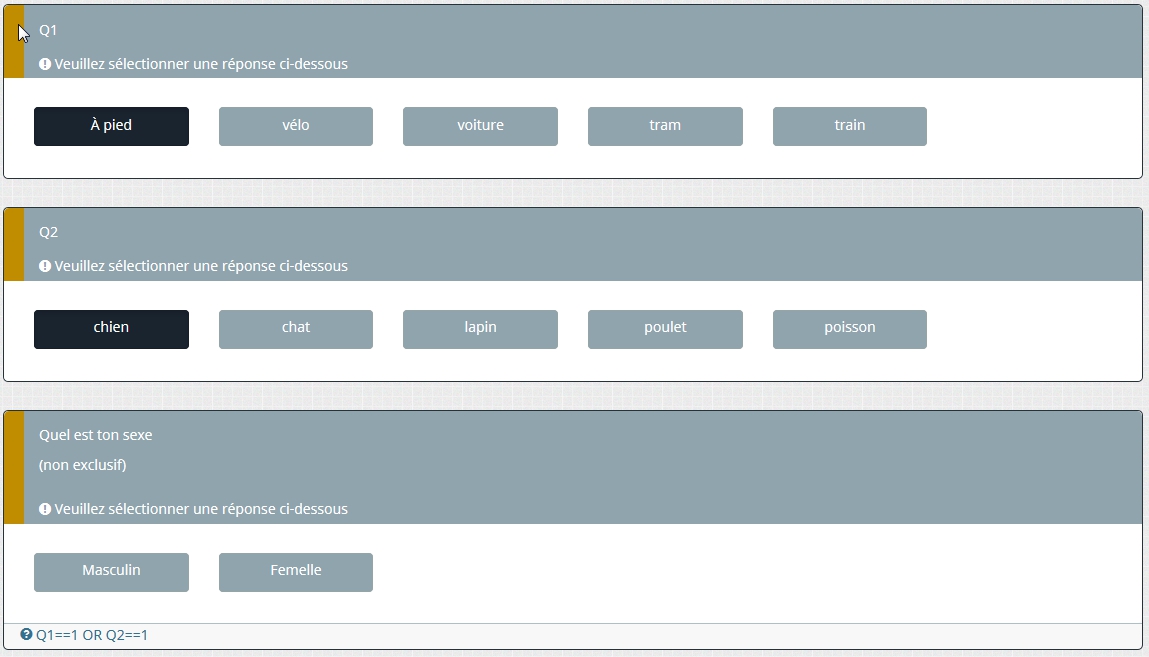Click the 'Quel est ton sexe' question title

pos(95,435)
